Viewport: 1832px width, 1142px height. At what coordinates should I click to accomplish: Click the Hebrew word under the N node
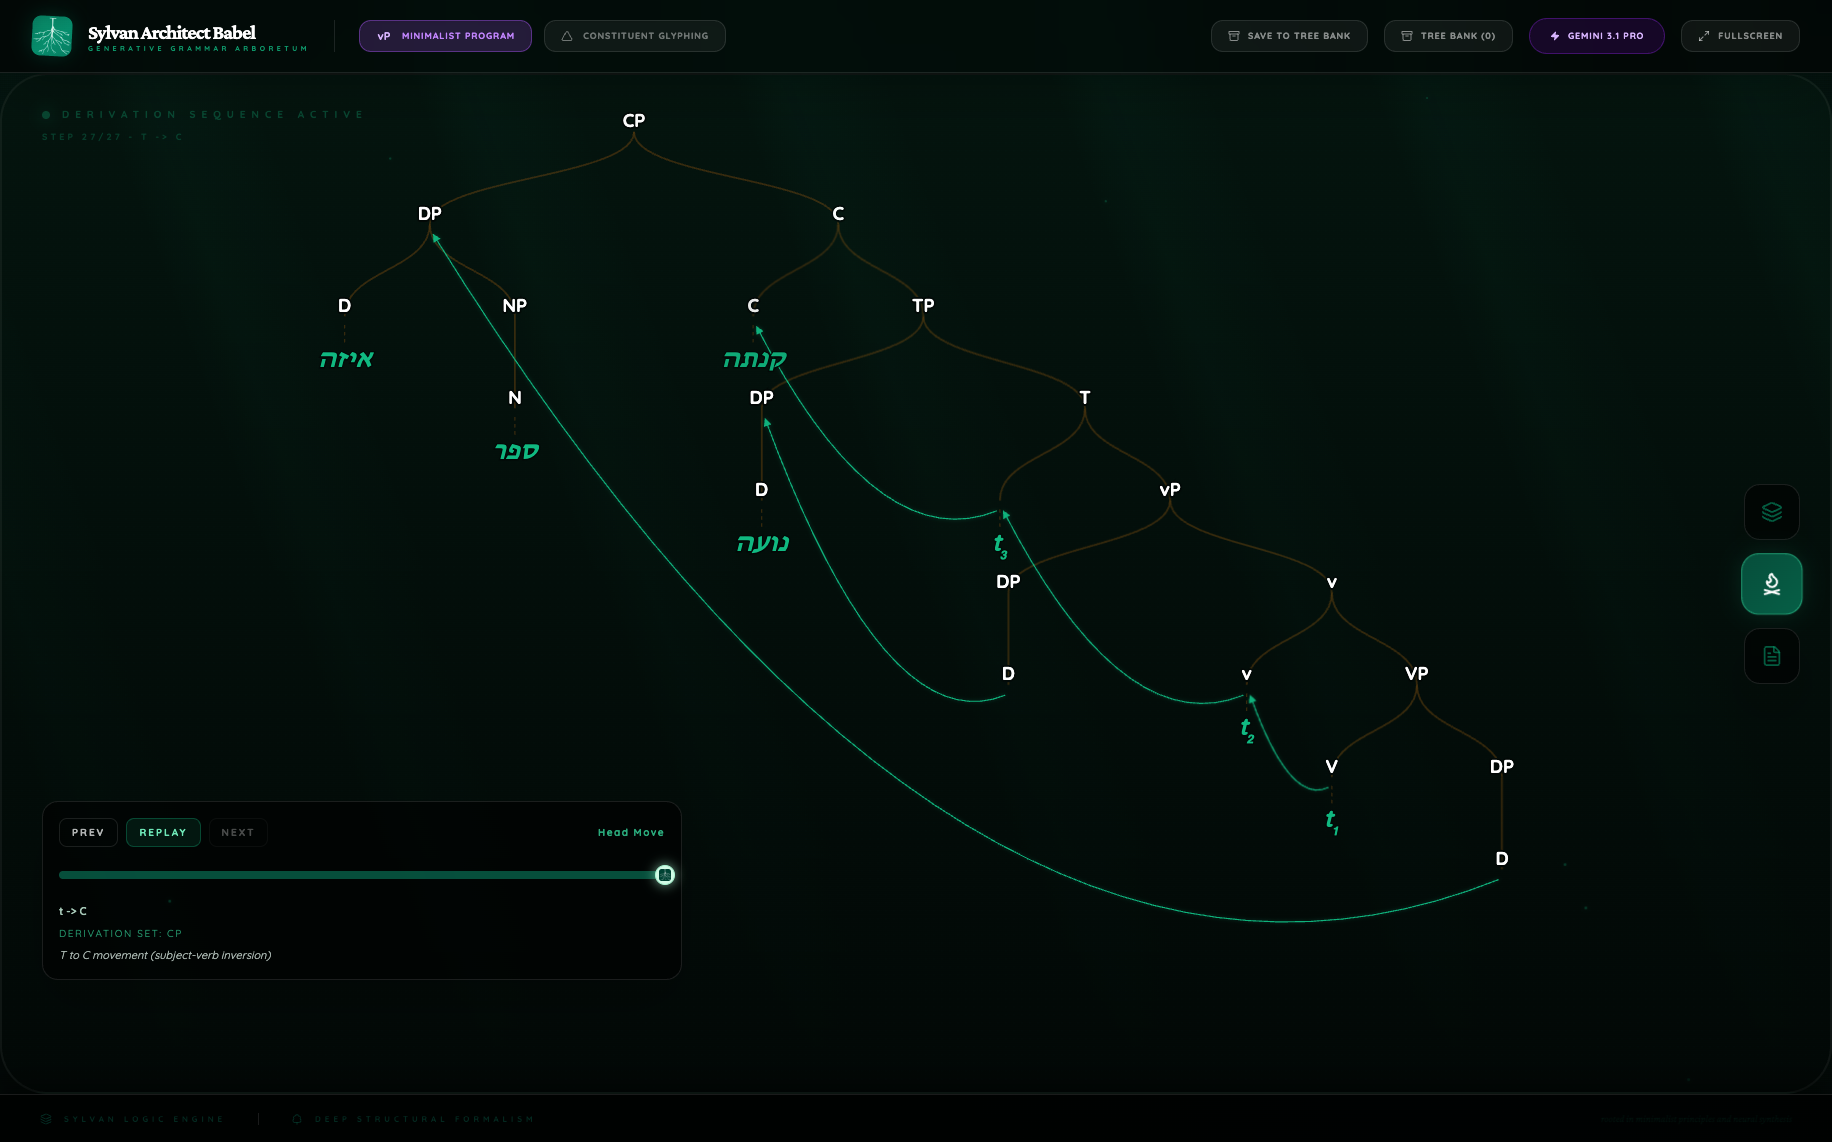[x=516, y=451]
